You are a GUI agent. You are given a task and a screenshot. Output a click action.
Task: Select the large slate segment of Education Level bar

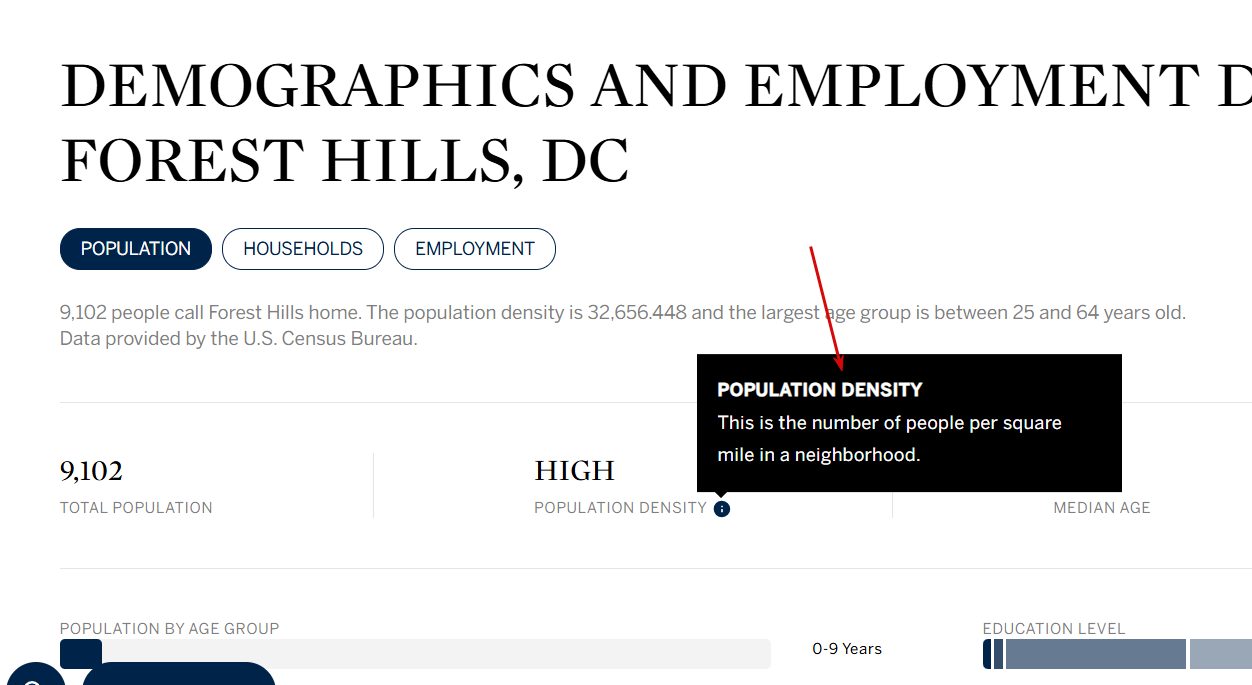1096,654
